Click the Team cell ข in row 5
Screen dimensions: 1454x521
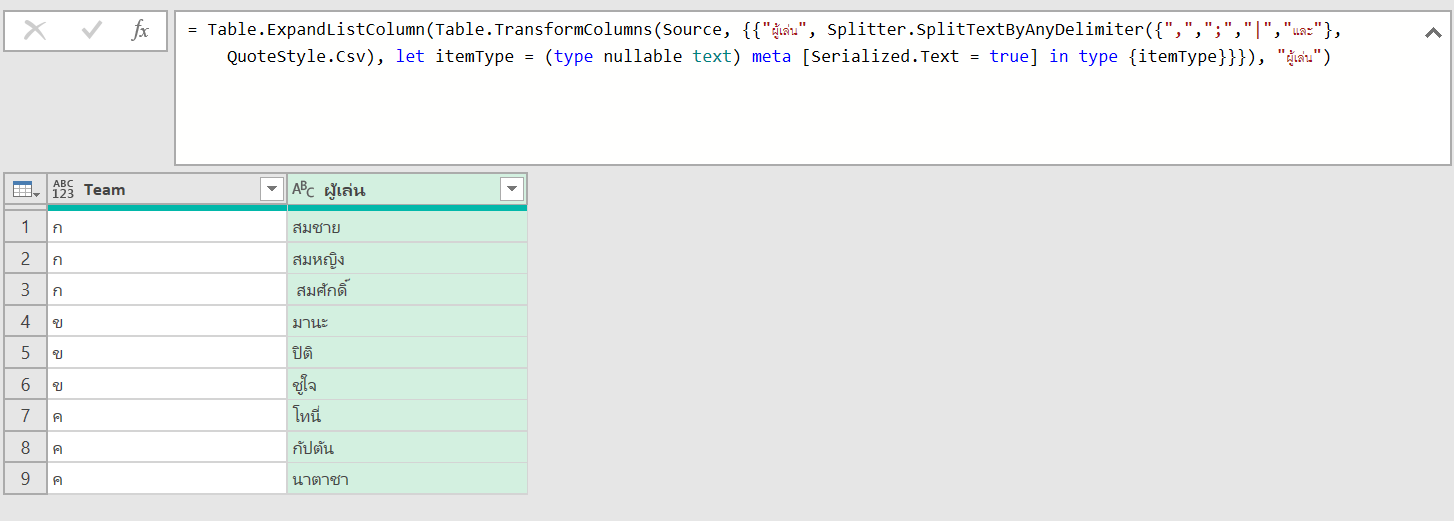point(167,353)
